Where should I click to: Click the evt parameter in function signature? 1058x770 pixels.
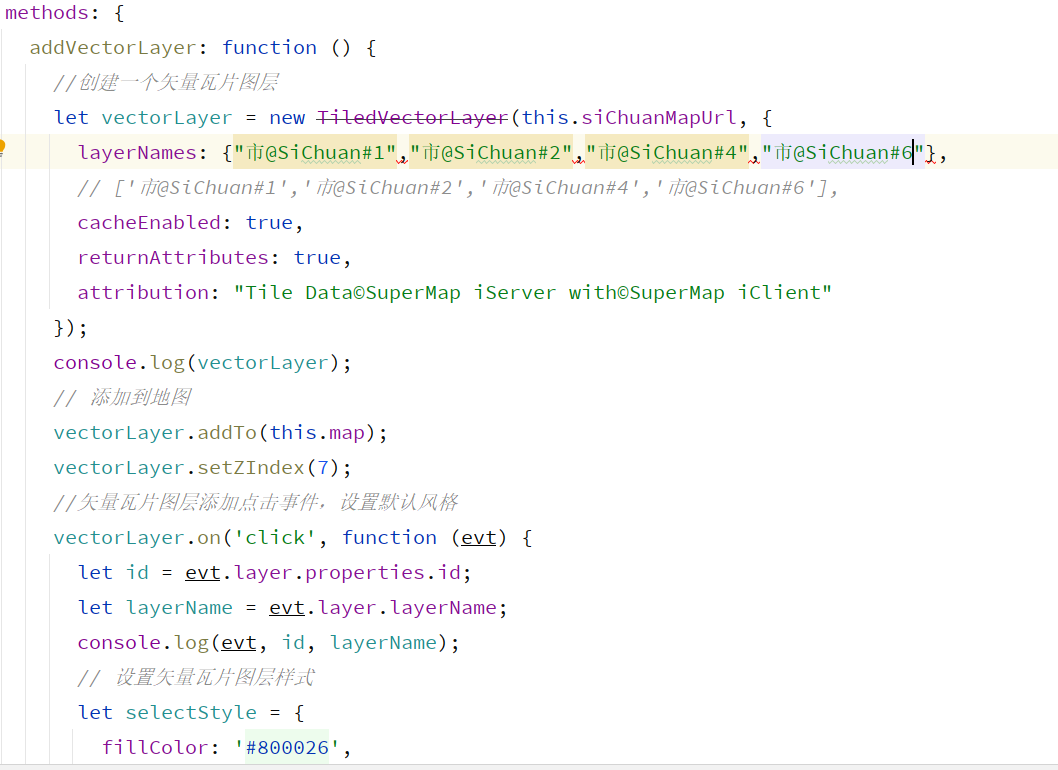pos(478,538)
